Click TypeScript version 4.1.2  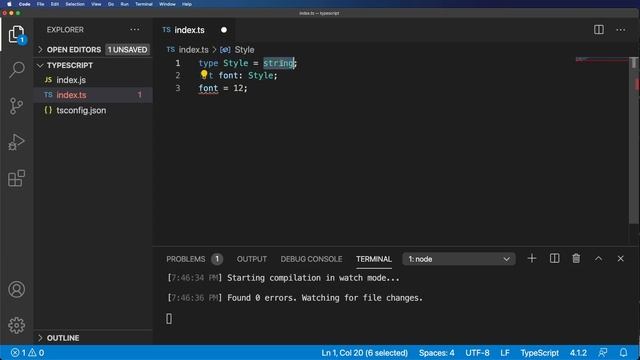point(578,353)
